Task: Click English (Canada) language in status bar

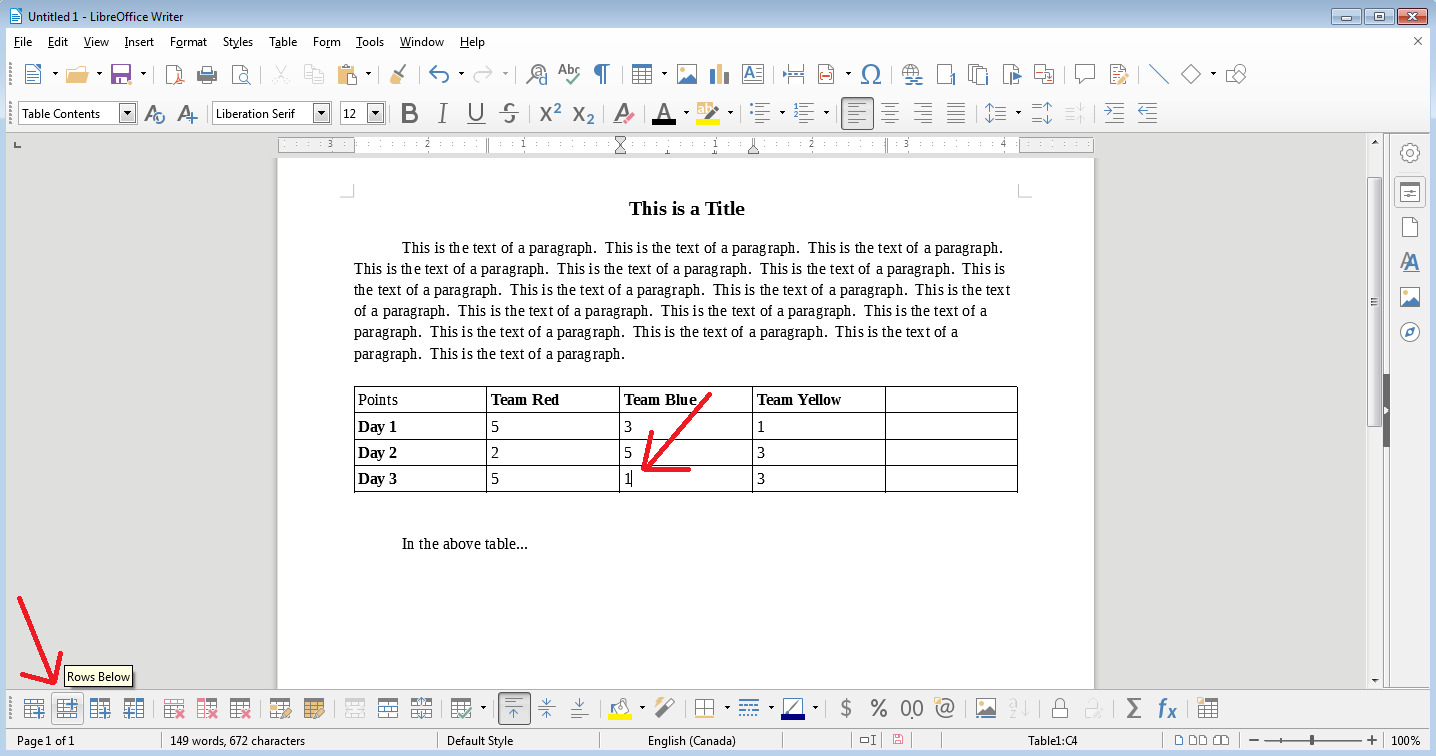Action: pyautogui.click(x=692, y=741)
